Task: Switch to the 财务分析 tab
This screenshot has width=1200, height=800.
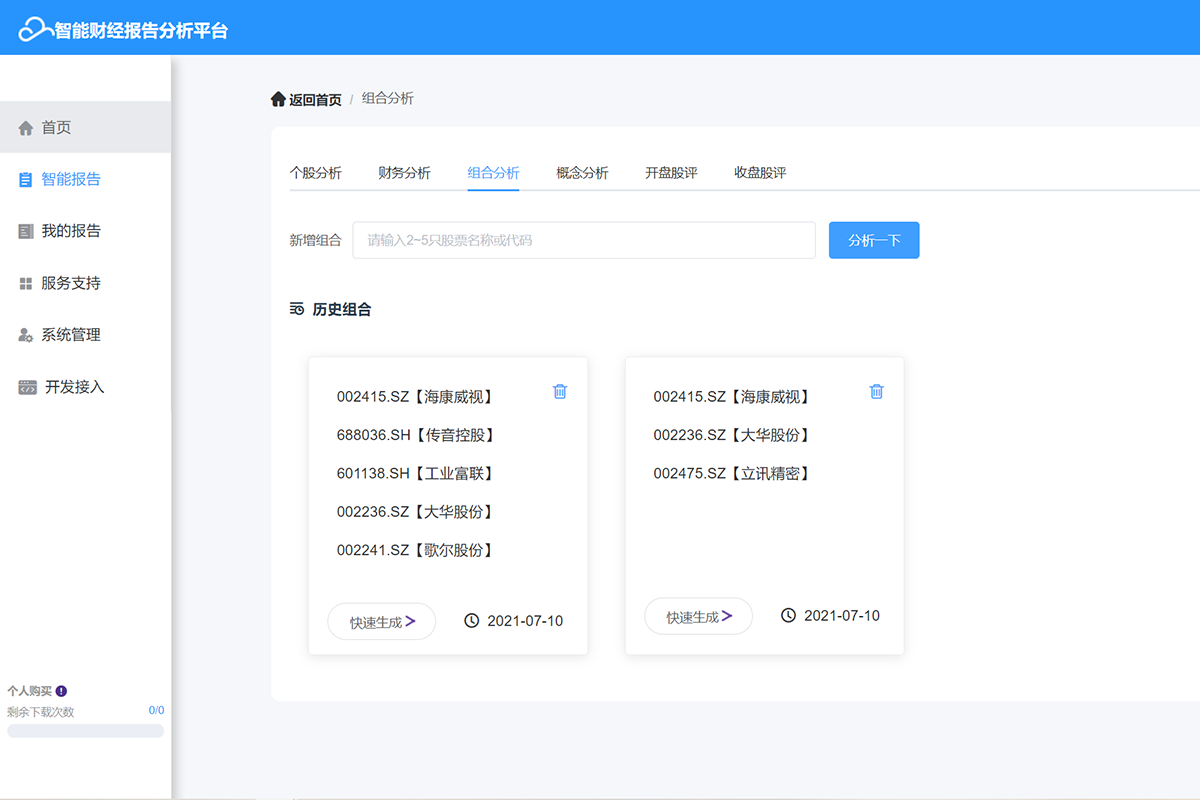Action: pos(404,173)
